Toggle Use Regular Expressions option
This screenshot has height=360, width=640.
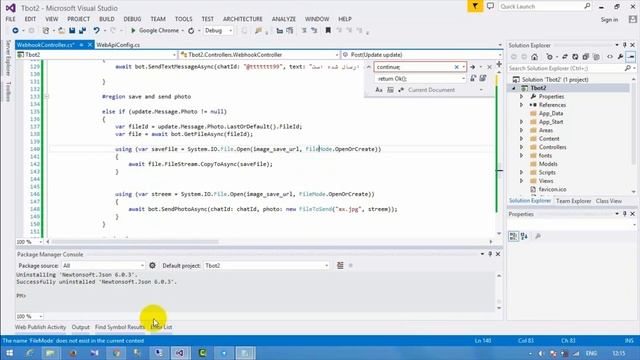coord(401,90)
